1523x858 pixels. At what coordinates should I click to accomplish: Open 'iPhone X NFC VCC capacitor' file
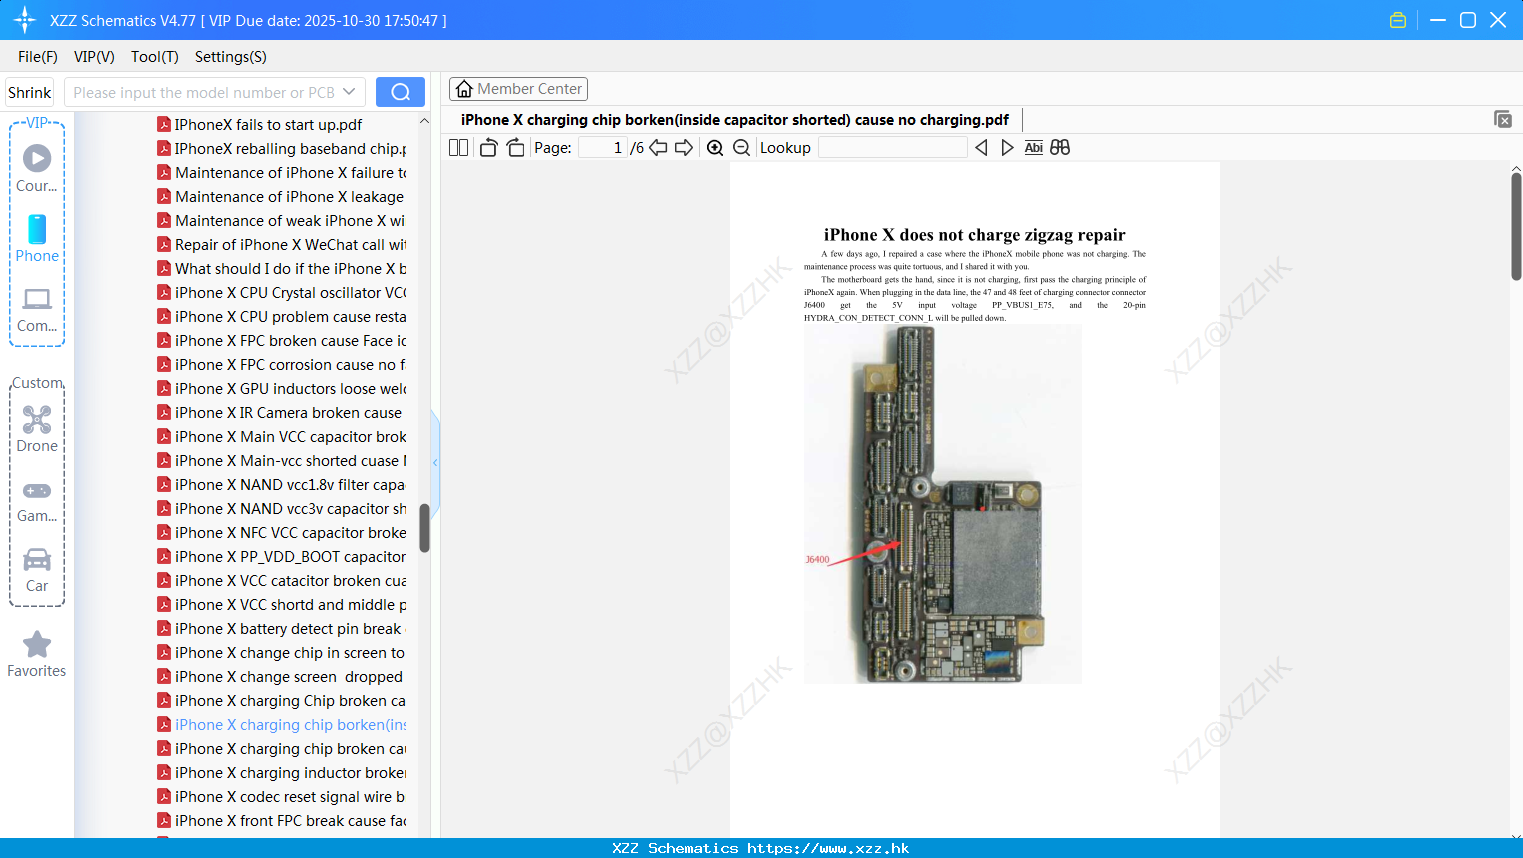coord(282,532)
